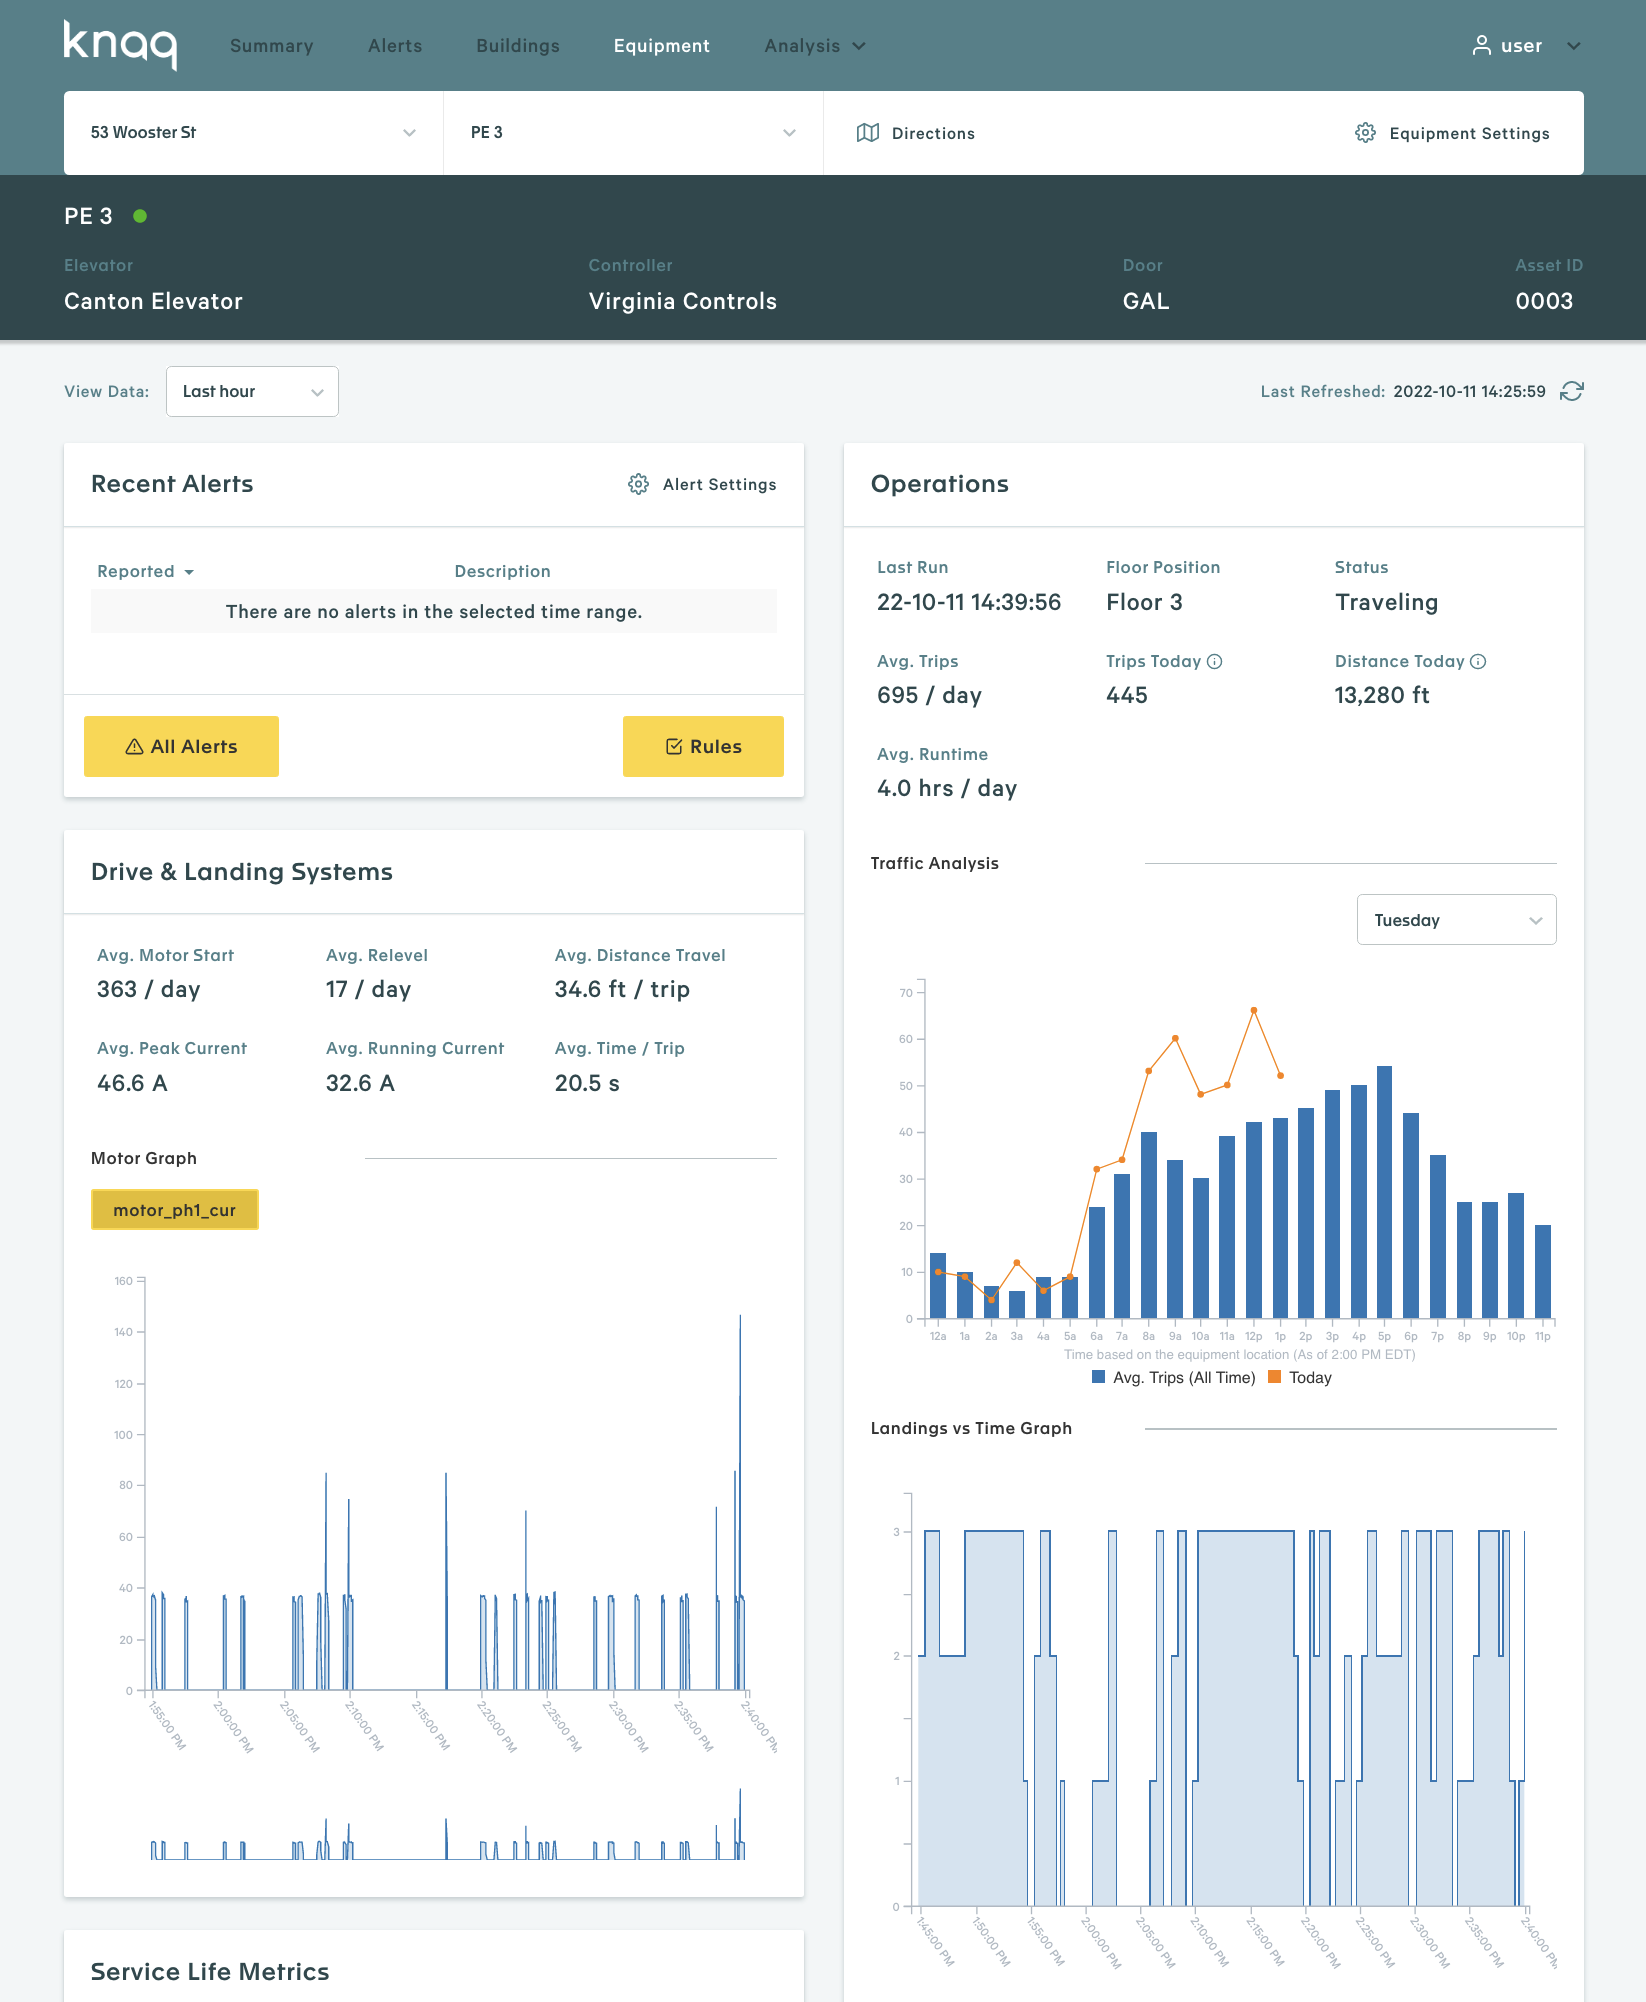
Task: Click the Directions map icon
Action: click(868, 133)
